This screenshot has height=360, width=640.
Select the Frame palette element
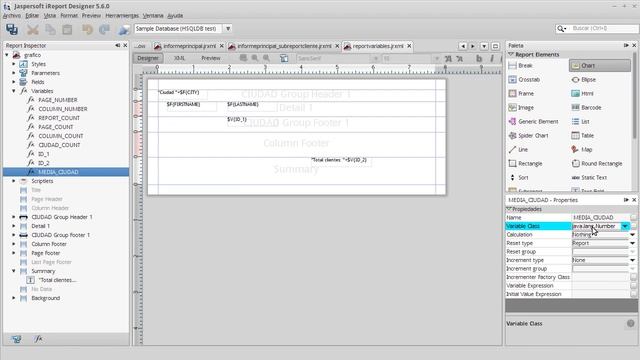pos(521,93)
